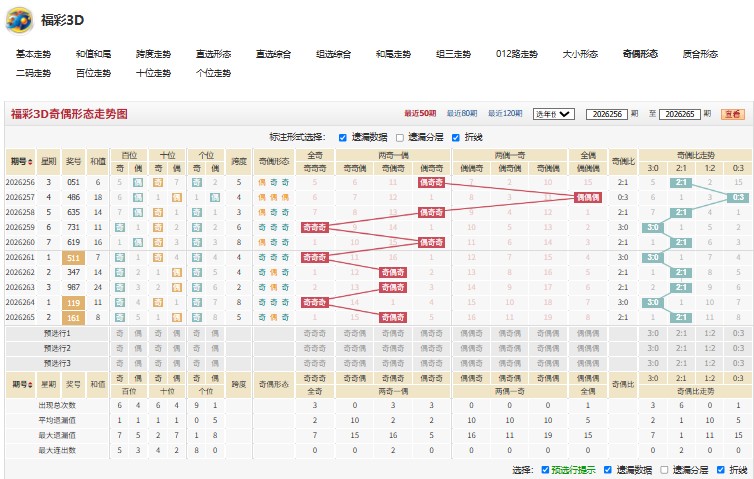The width and height of the screenshot is (754, 479).
Task: Show 最近80期 results link
Action: coord(462,113)
